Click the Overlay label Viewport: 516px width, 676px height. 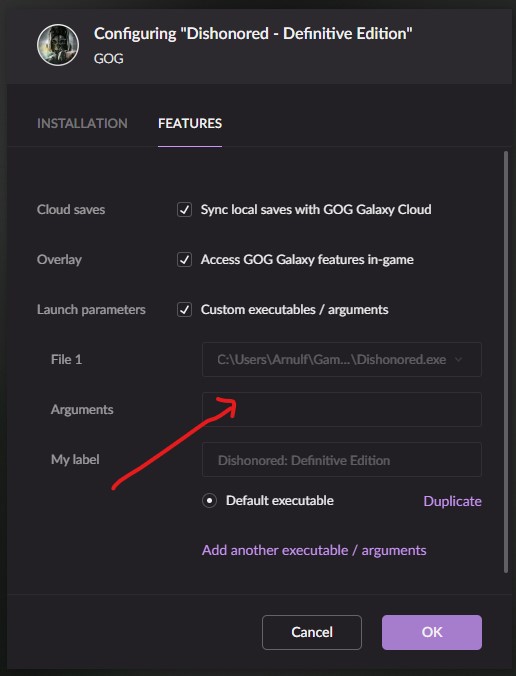click(59, 260)
